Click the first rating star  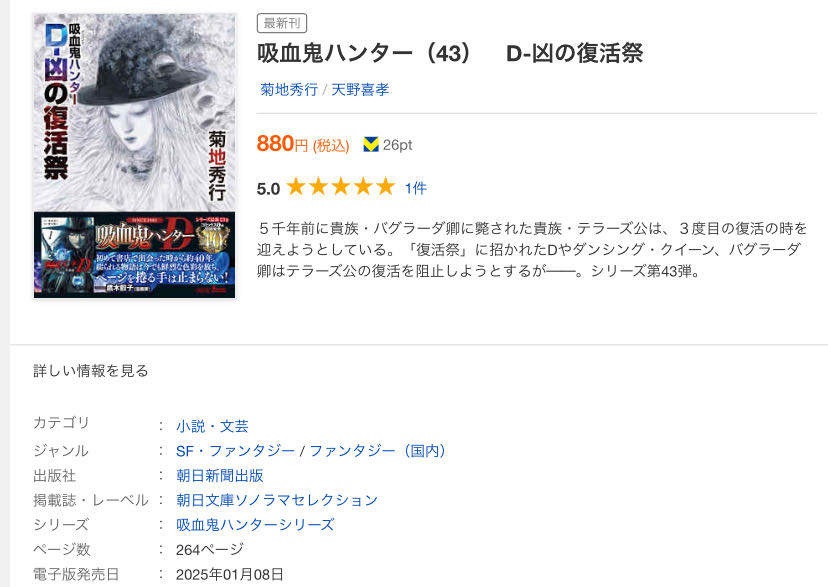[296, 186]
